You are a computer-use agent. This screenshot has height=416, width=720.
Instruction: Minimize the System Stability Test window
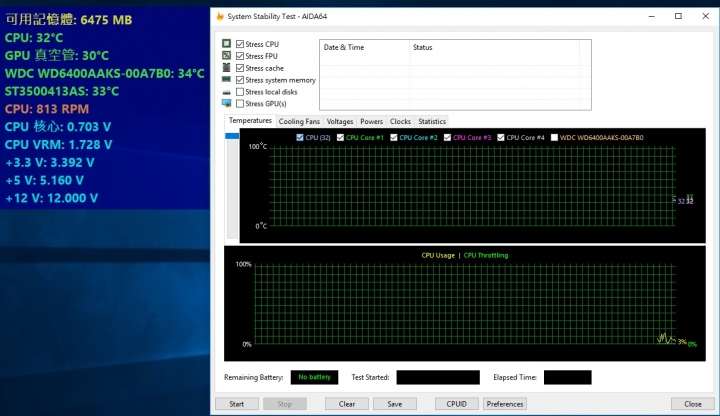(x=652, y=16)
